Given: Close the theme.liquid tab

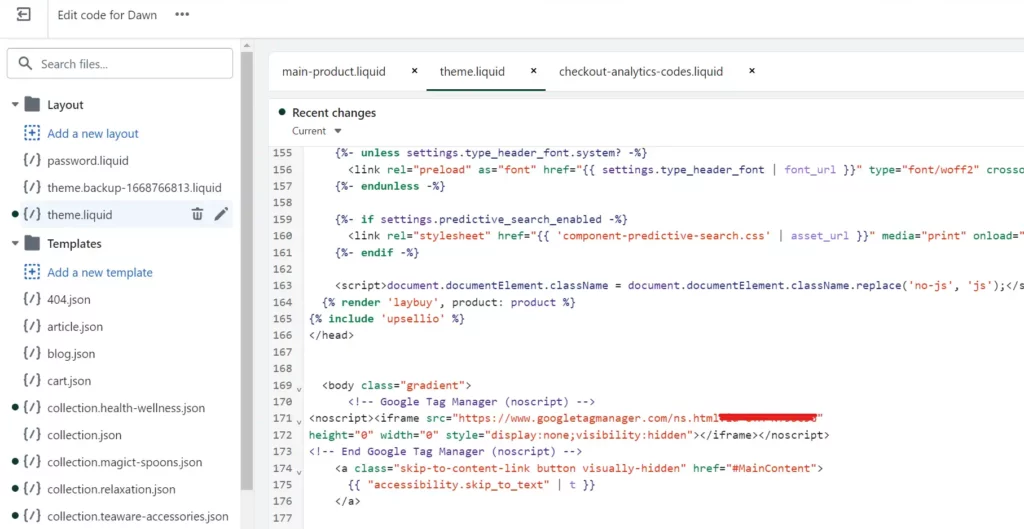Looking at the screenshot, I should click(x=534, y=71).
